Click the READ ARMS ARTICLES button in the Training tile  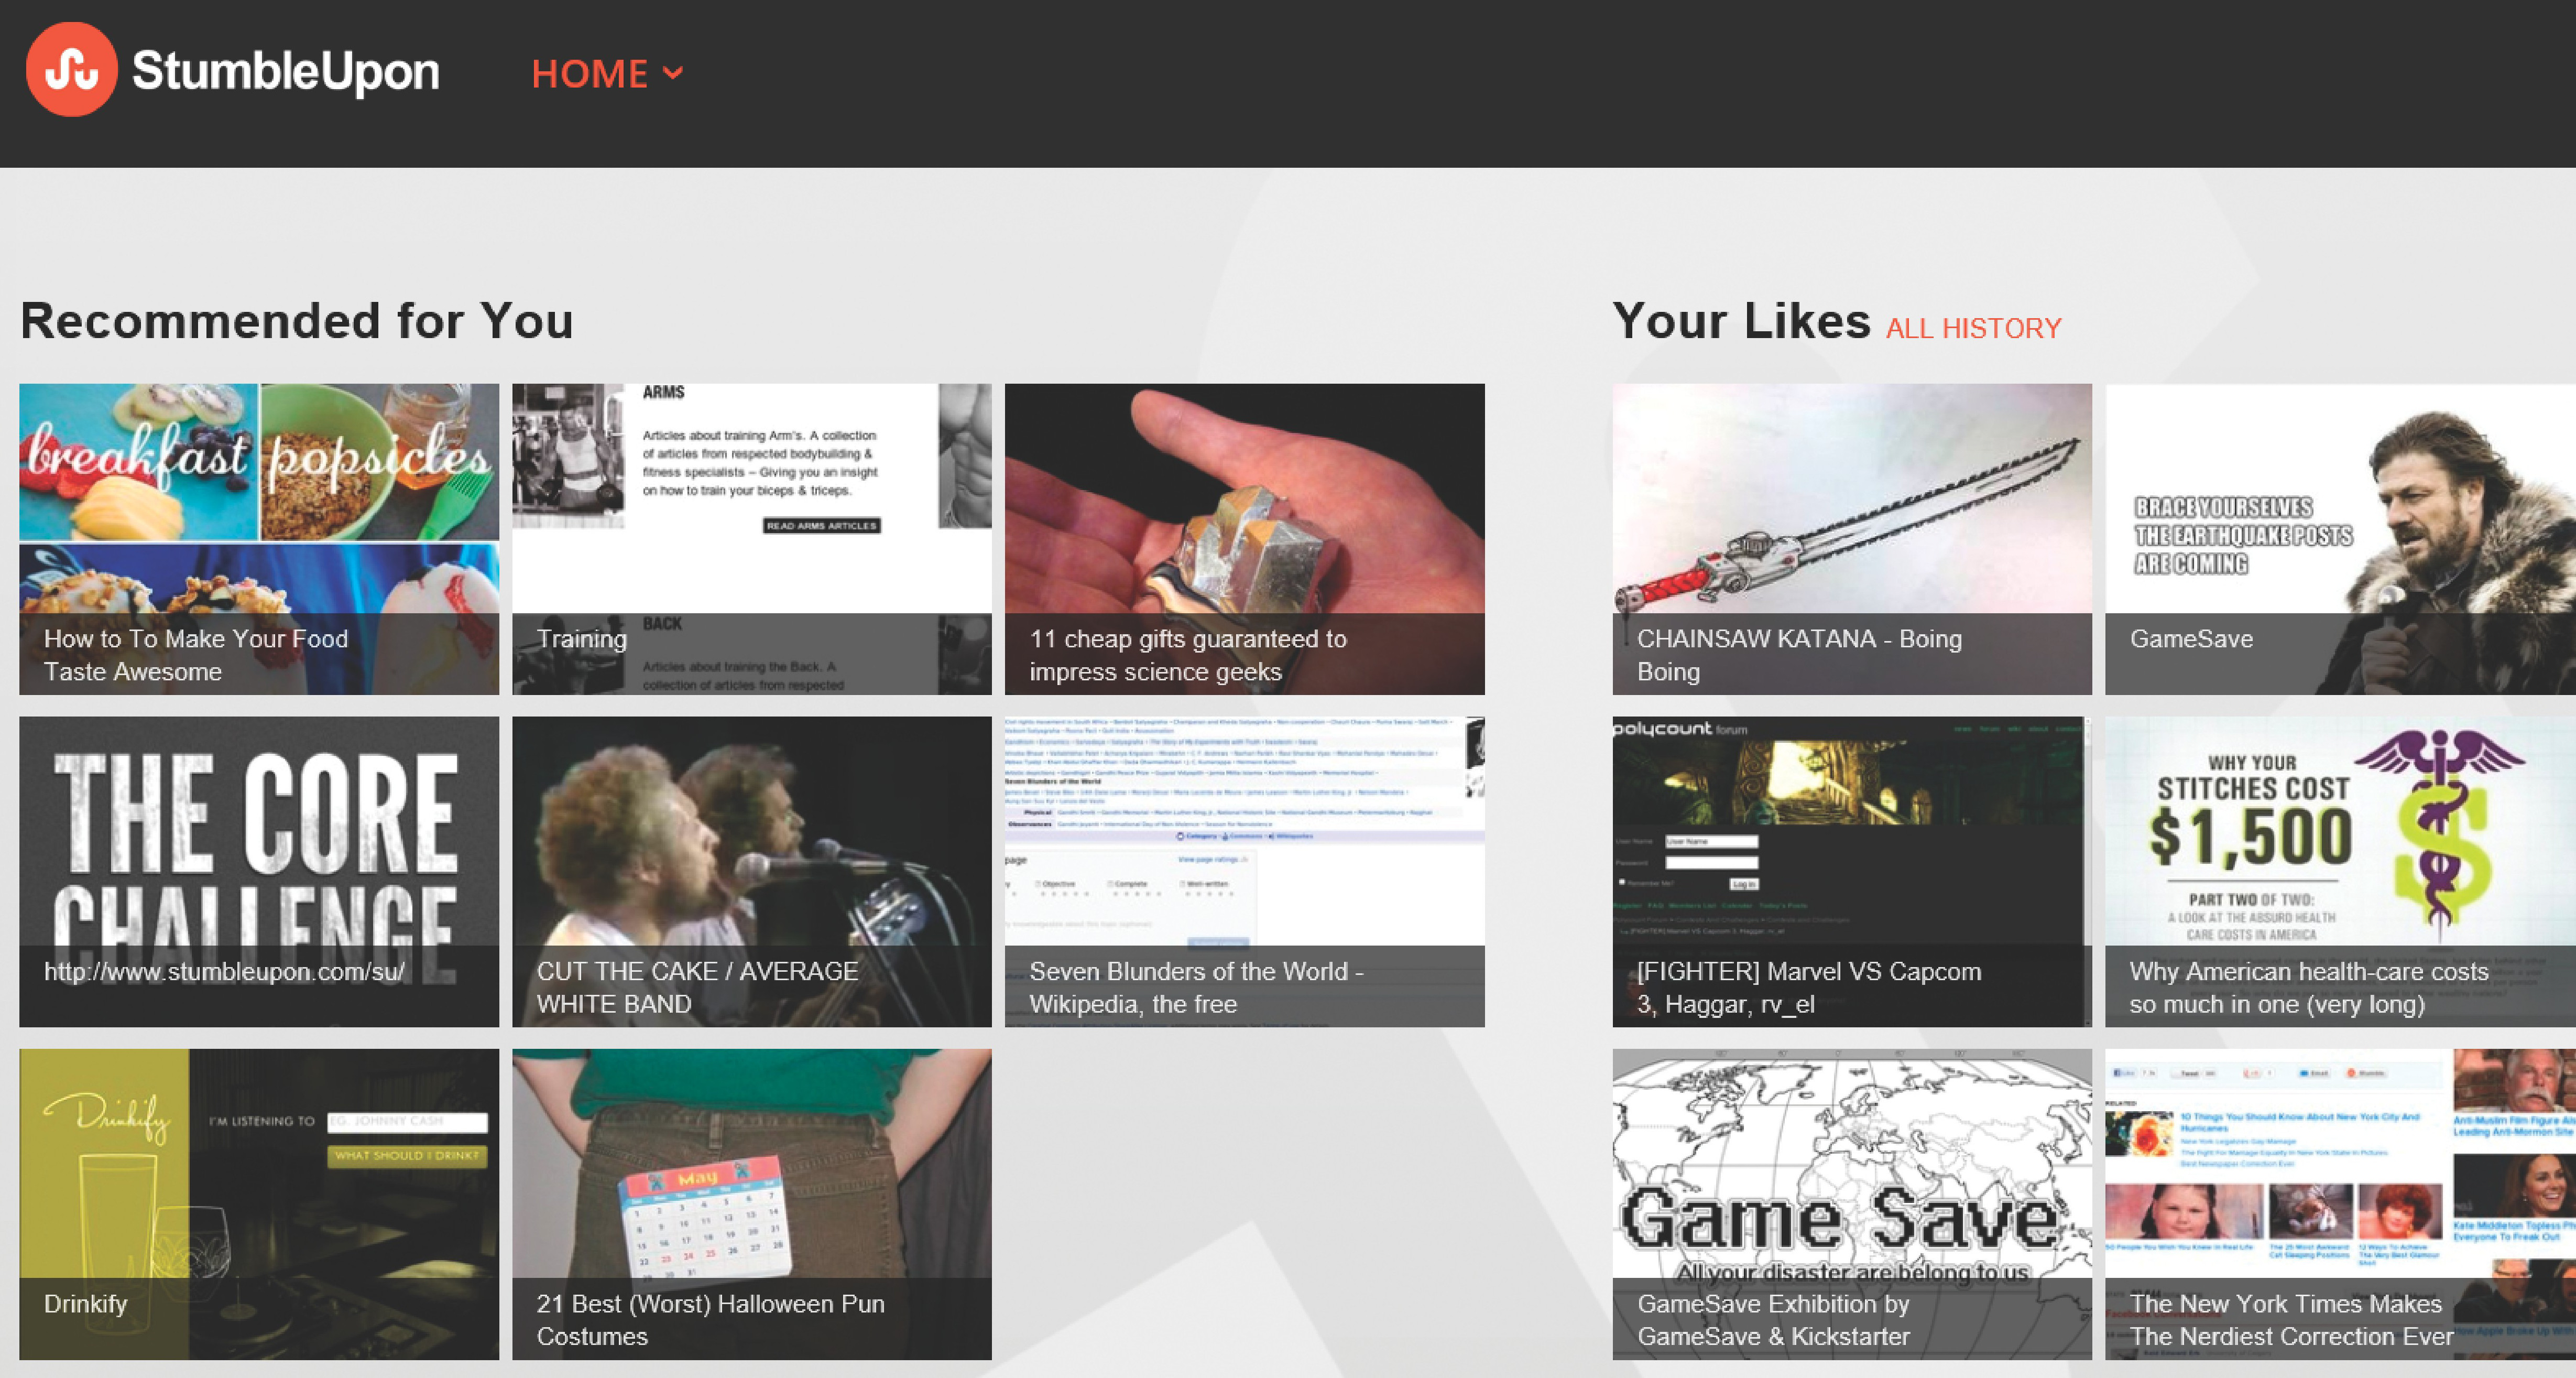[821, 525]
